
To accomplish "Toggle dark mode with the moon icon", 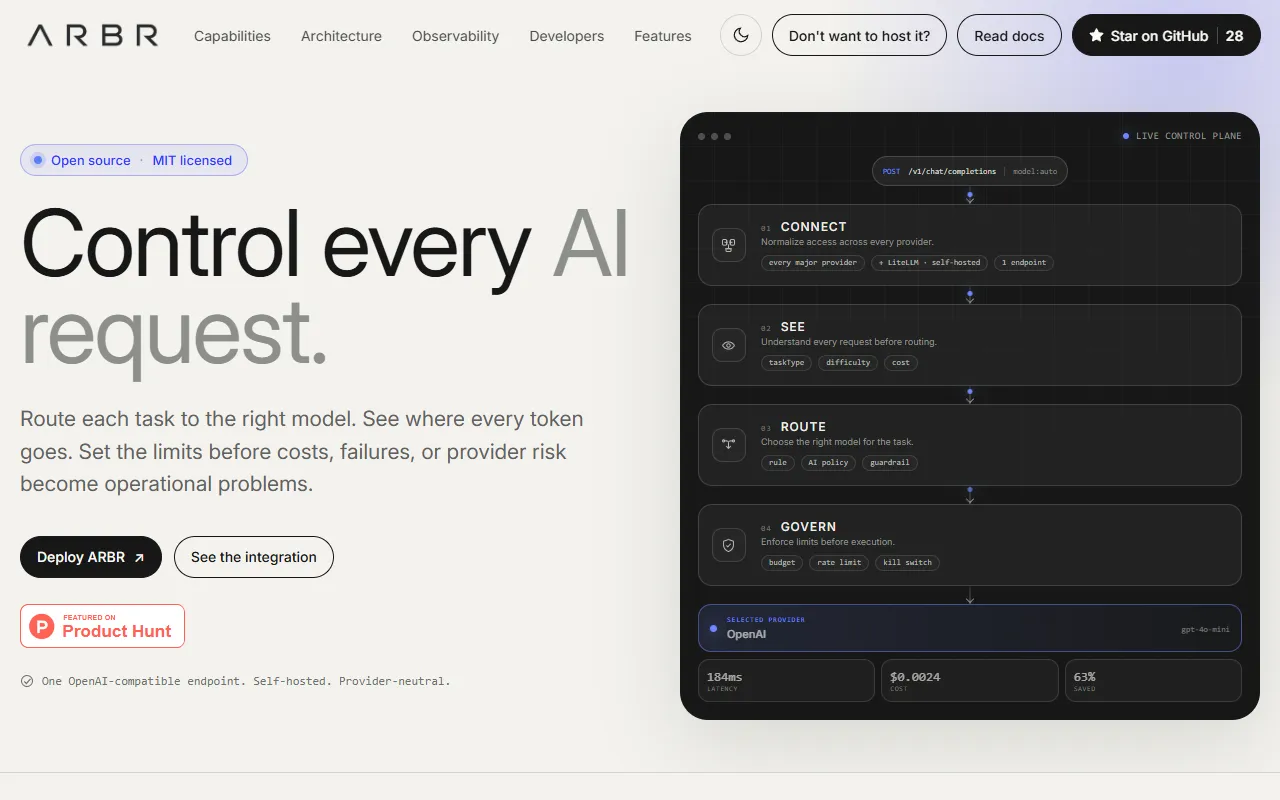I will [x=741, y=35].
